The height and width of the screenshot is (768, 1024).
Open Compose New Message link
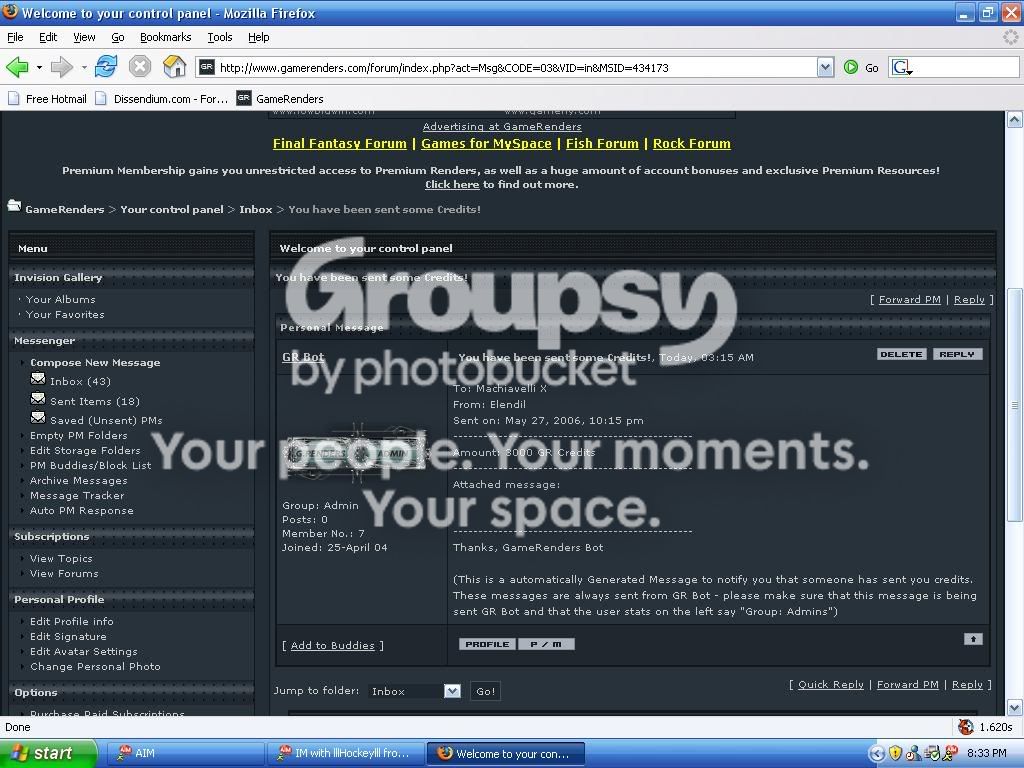95,362
